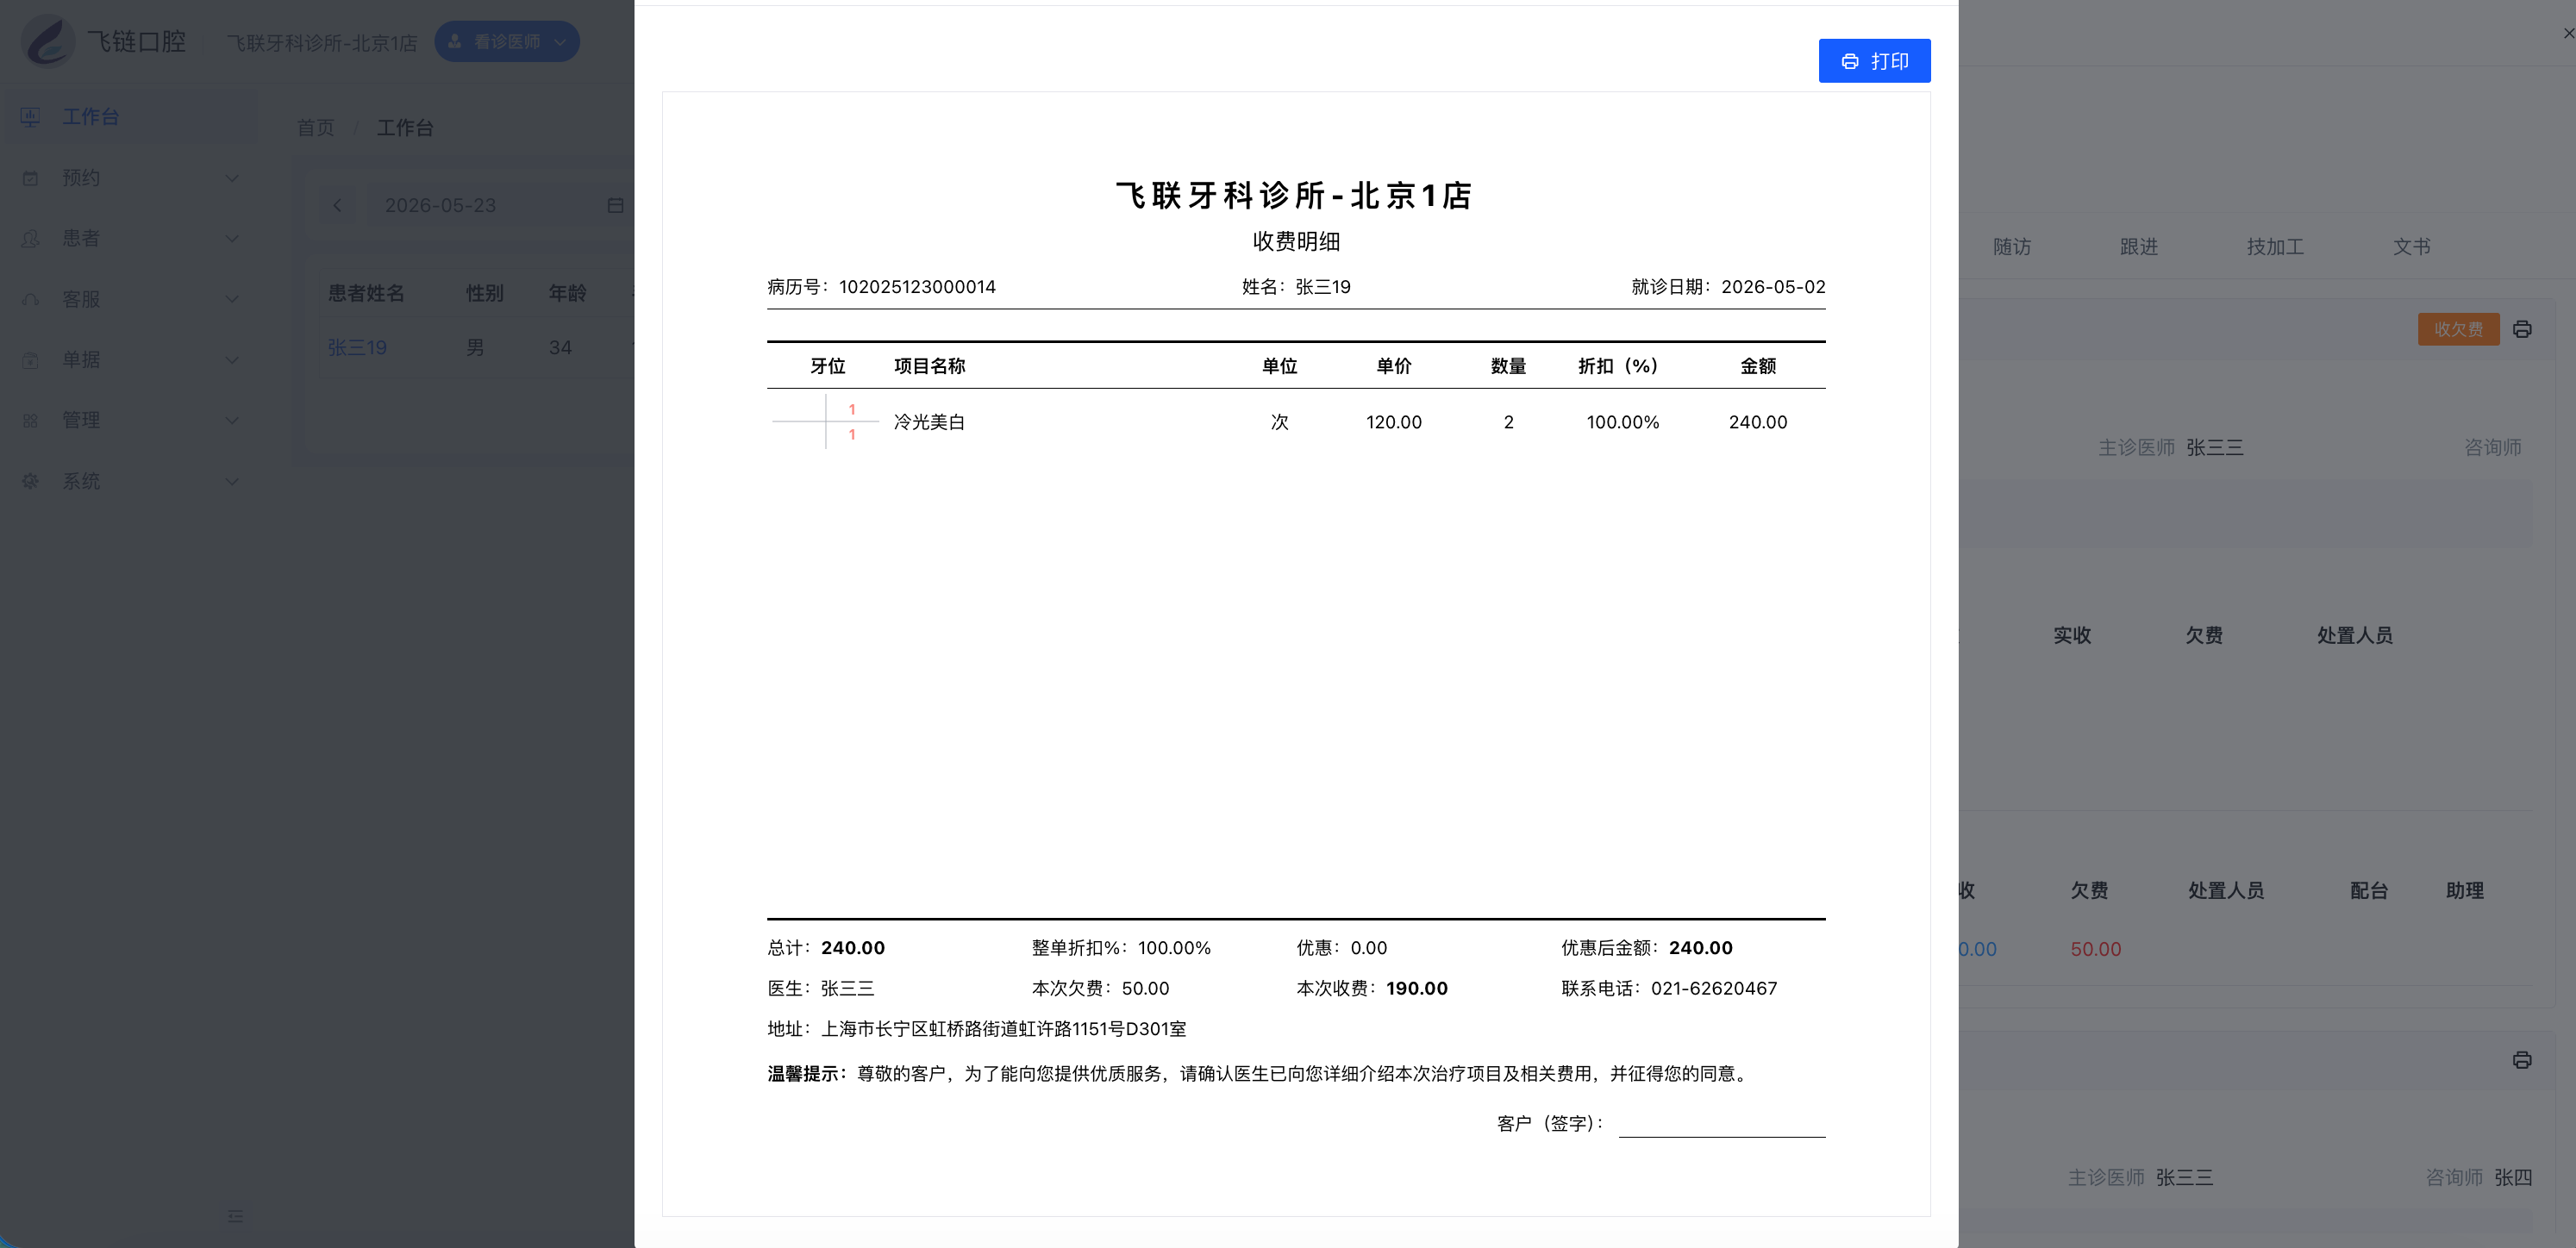Click the 客服 headset icon

pyautogui.click(x=30, y=299)
